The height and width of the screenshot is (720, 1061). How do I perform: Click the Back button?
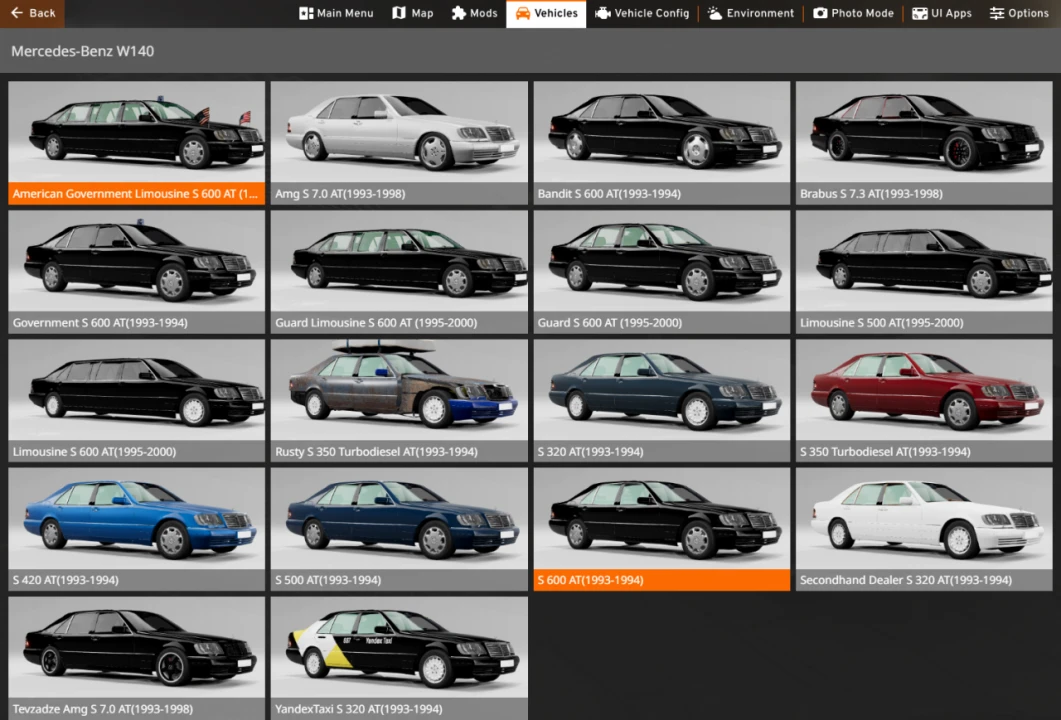pyautogui.click(x=32, y=13)
